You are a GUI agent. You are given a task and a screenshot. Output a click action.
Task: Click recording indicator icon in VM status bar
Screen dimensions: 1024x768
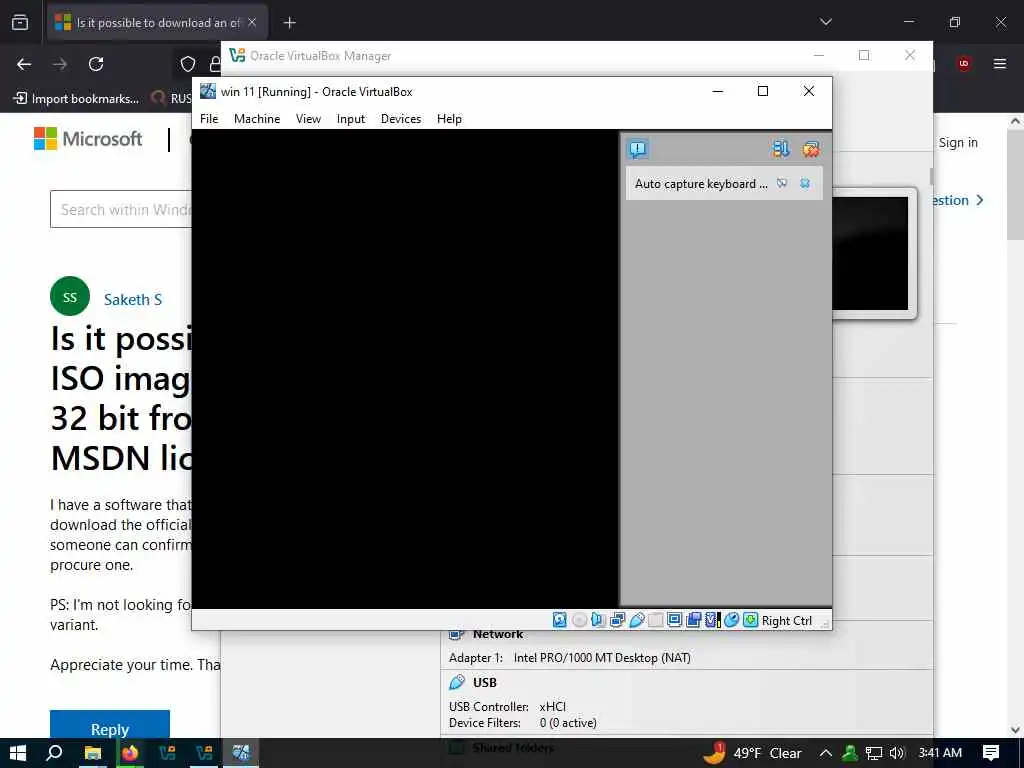[x=694, y=620]
